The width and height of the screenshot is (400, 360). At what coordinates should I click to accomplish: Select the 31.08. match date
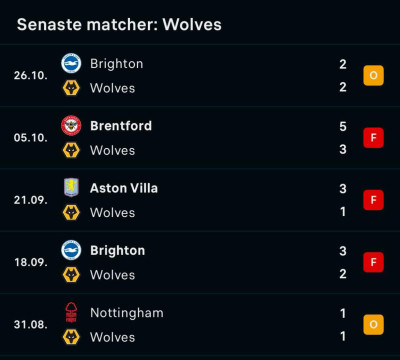(31, 324)
